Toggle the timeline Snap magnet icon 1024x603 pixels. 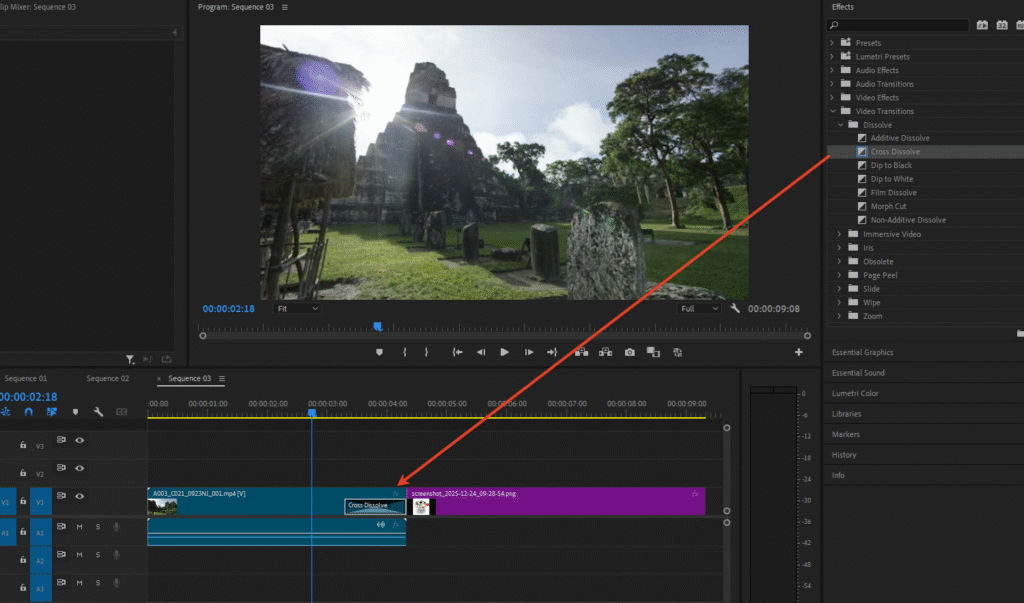coord(29,412)
